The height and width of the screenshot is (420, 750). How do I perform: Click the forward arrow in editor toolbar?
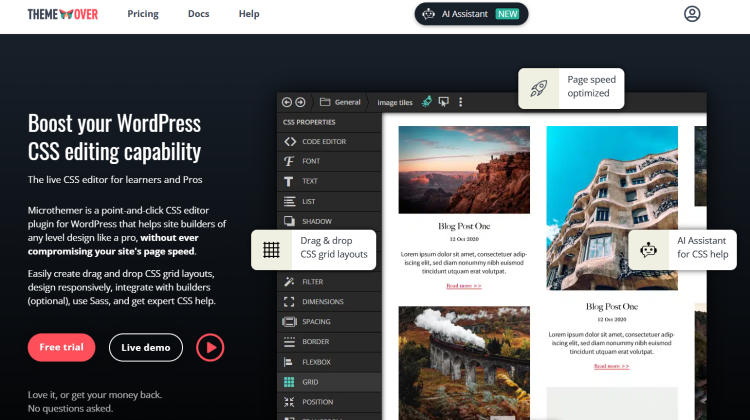[300, 102]
